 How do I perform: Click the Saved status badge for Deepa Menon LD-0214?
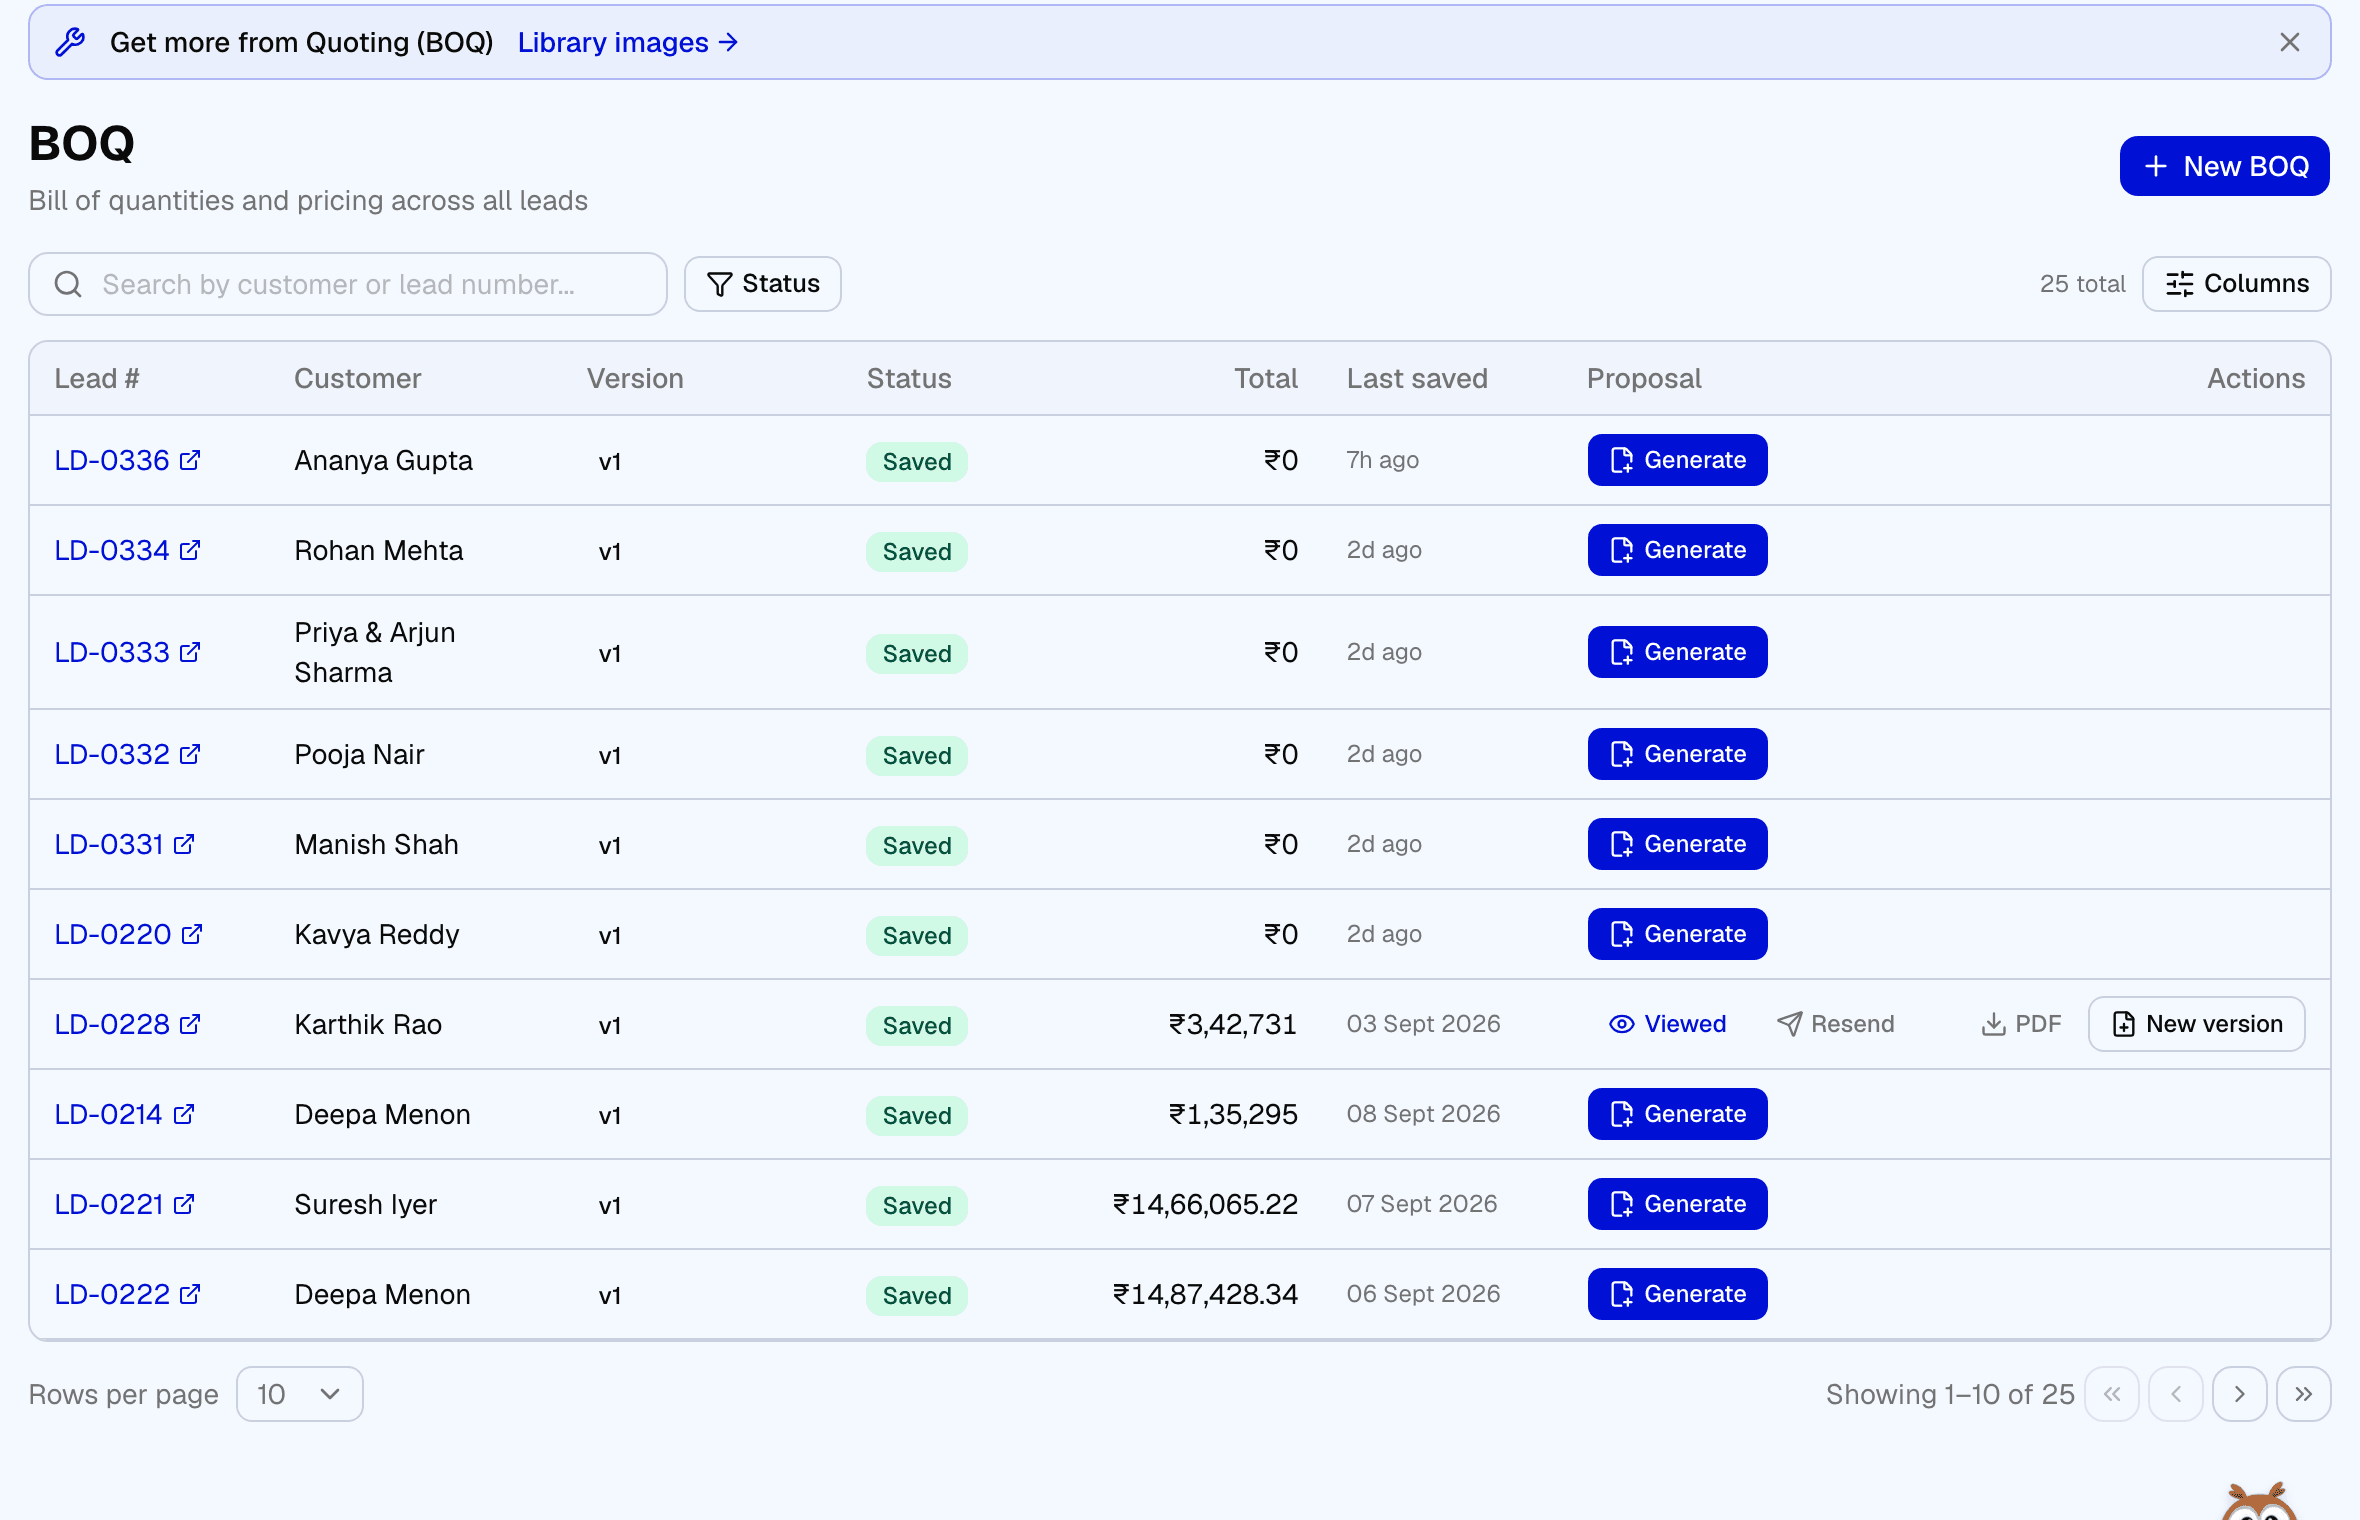point(916,1115)
